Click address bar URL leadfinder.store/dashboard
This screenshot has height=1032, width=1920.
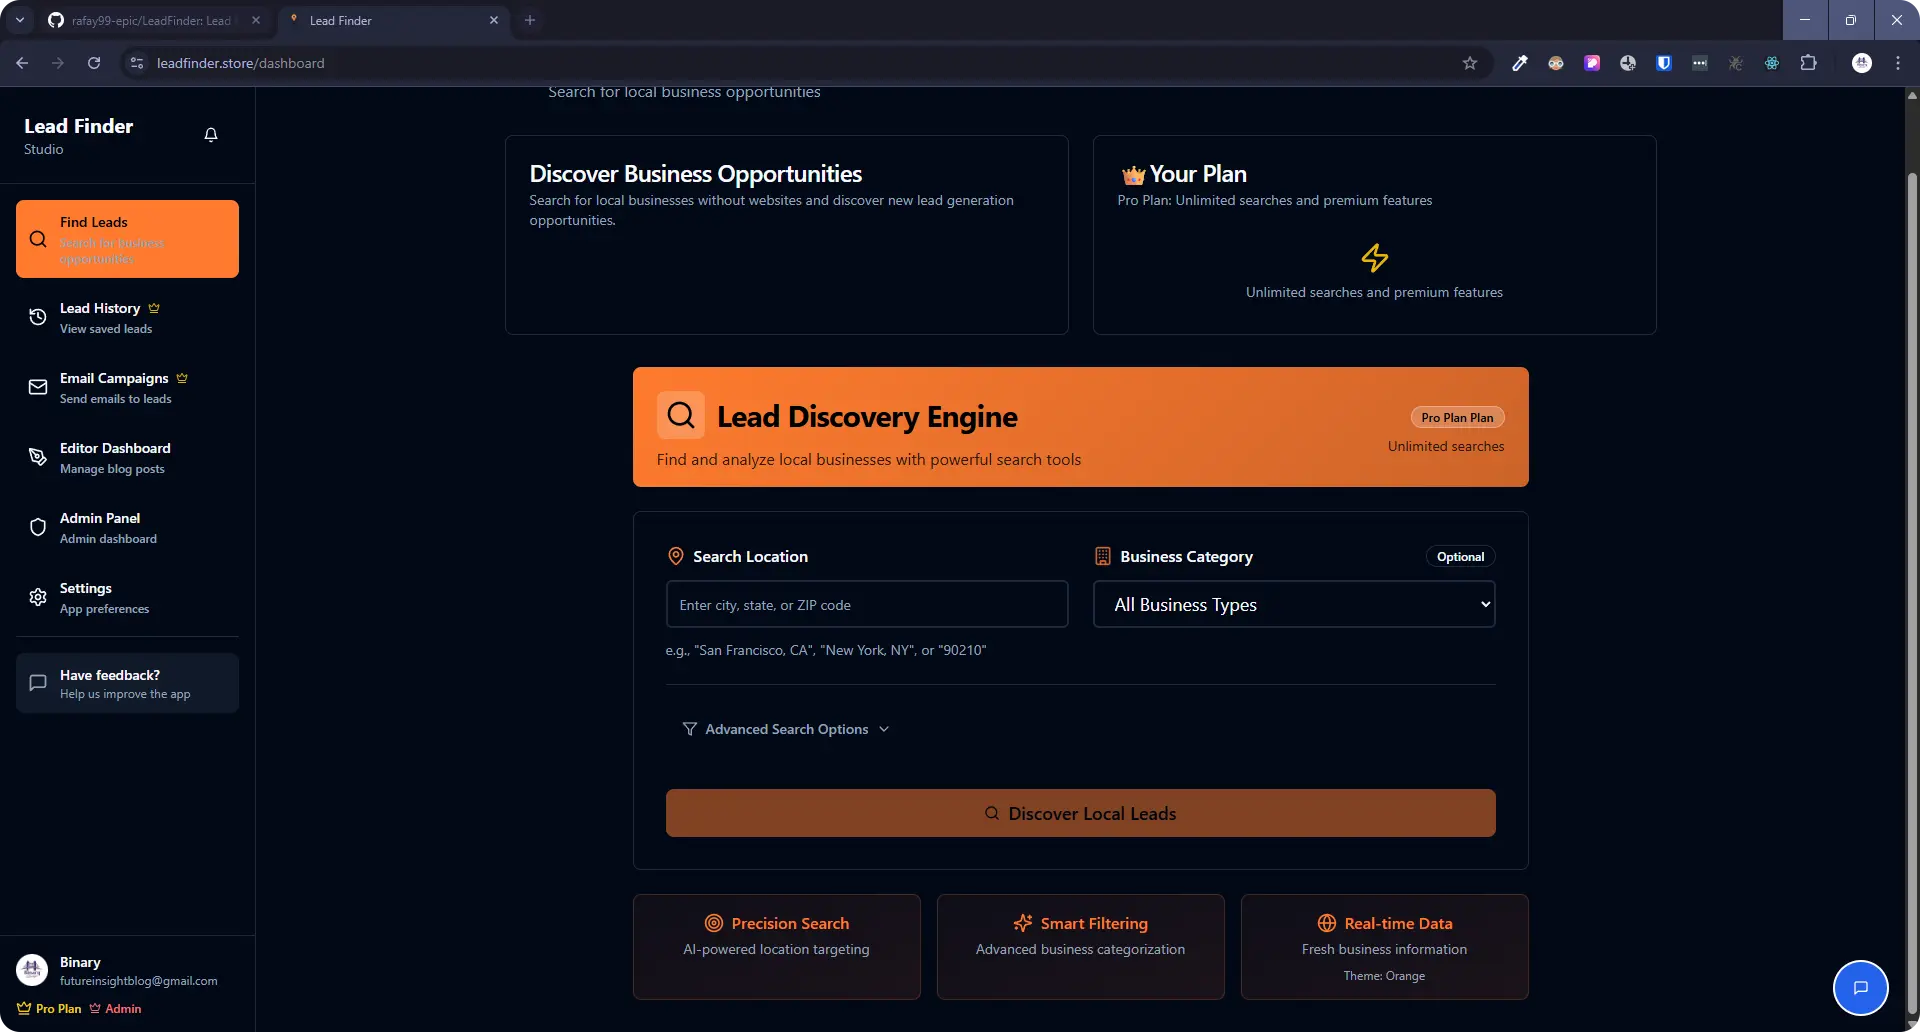pos(241,63)
